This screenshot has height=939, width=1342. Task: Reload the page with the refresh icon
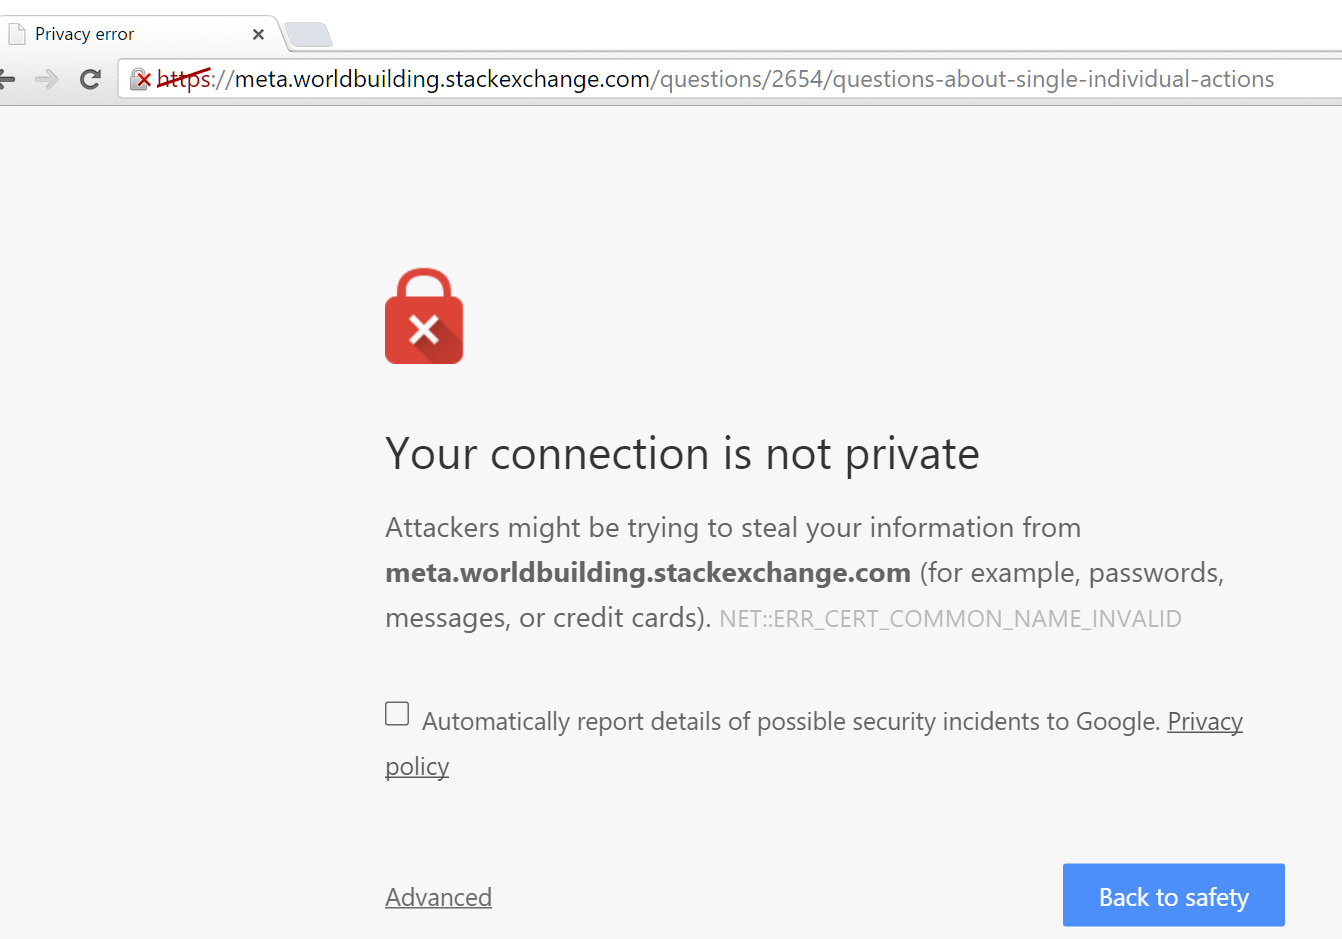click(90, 79)
